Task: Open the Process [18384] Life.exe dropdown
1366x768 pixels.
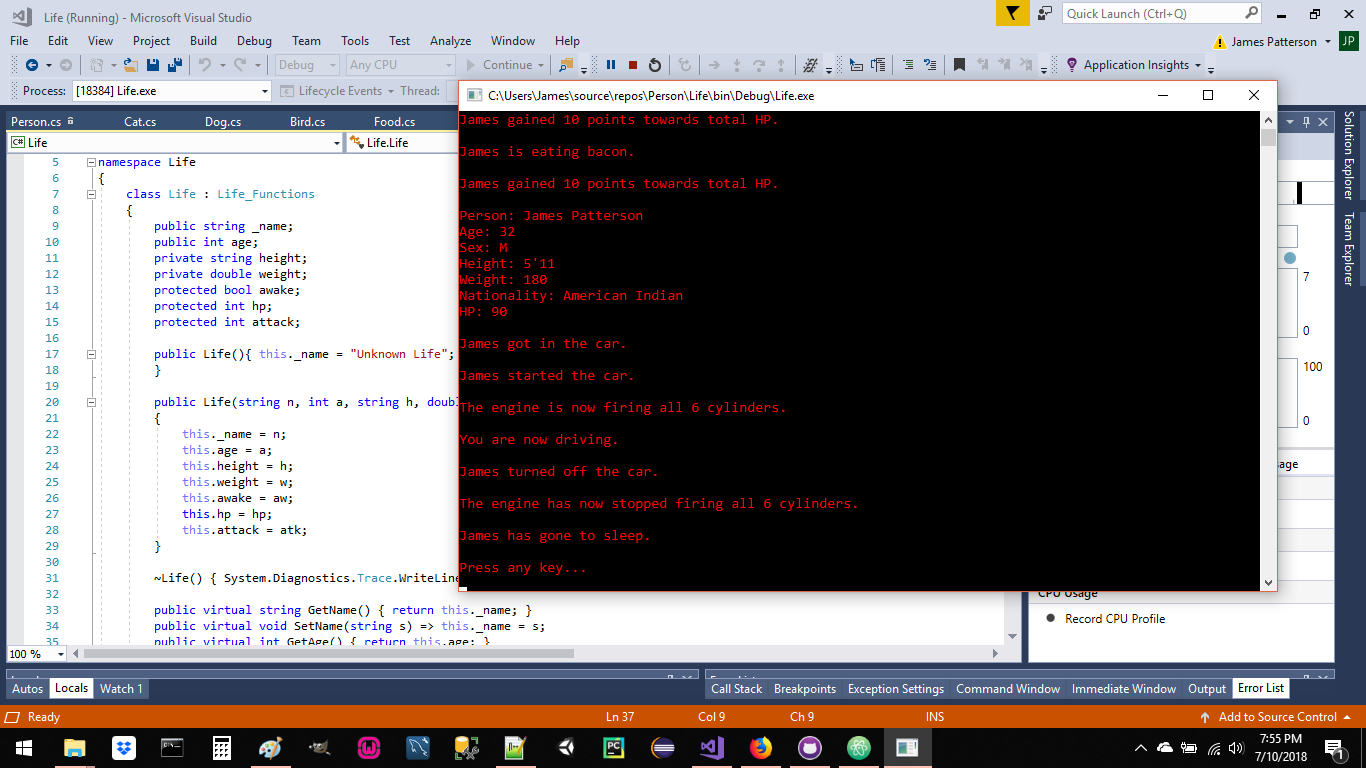Action: 172,91
